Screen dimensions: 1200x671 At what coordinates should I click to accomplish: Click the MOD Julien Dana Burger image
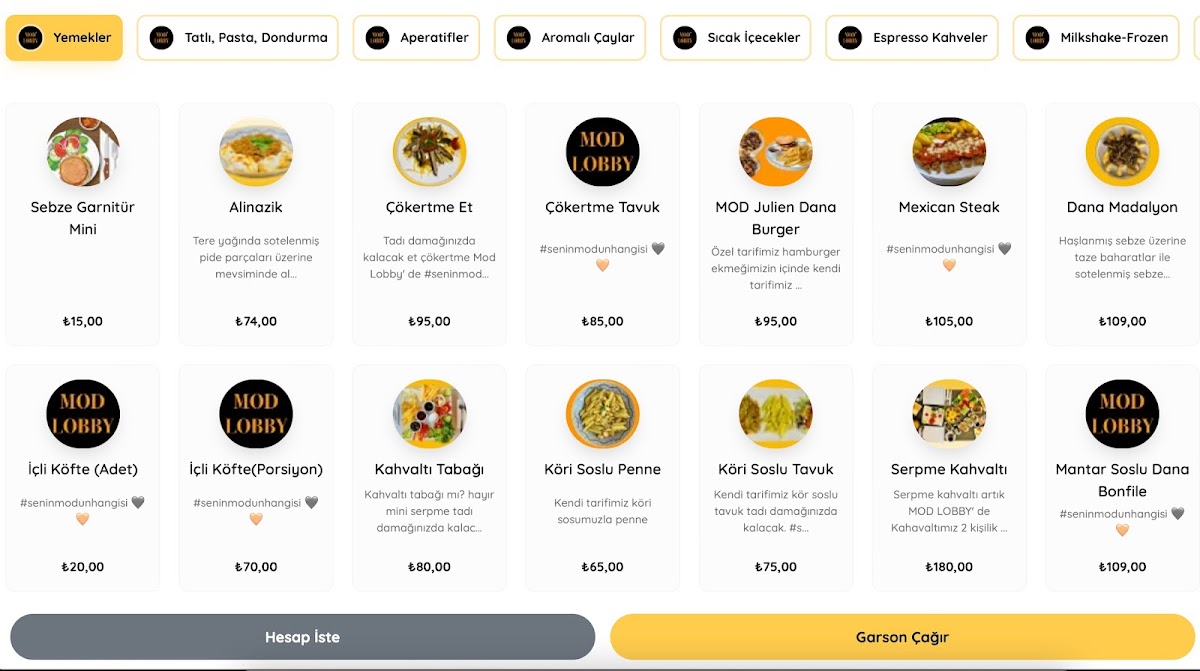pyautogui.click(x=776, y=152)
